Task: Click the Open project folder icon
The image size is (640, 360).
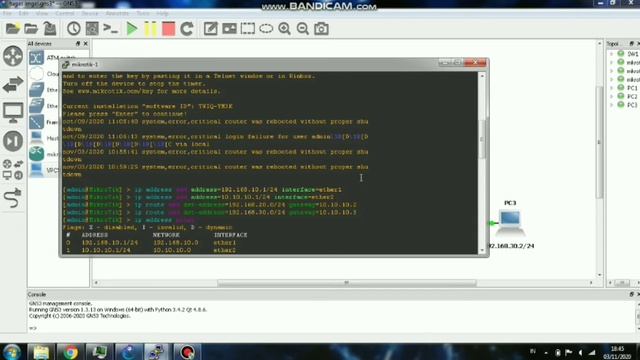Action: pyautogui.click(x=31, y=29)
